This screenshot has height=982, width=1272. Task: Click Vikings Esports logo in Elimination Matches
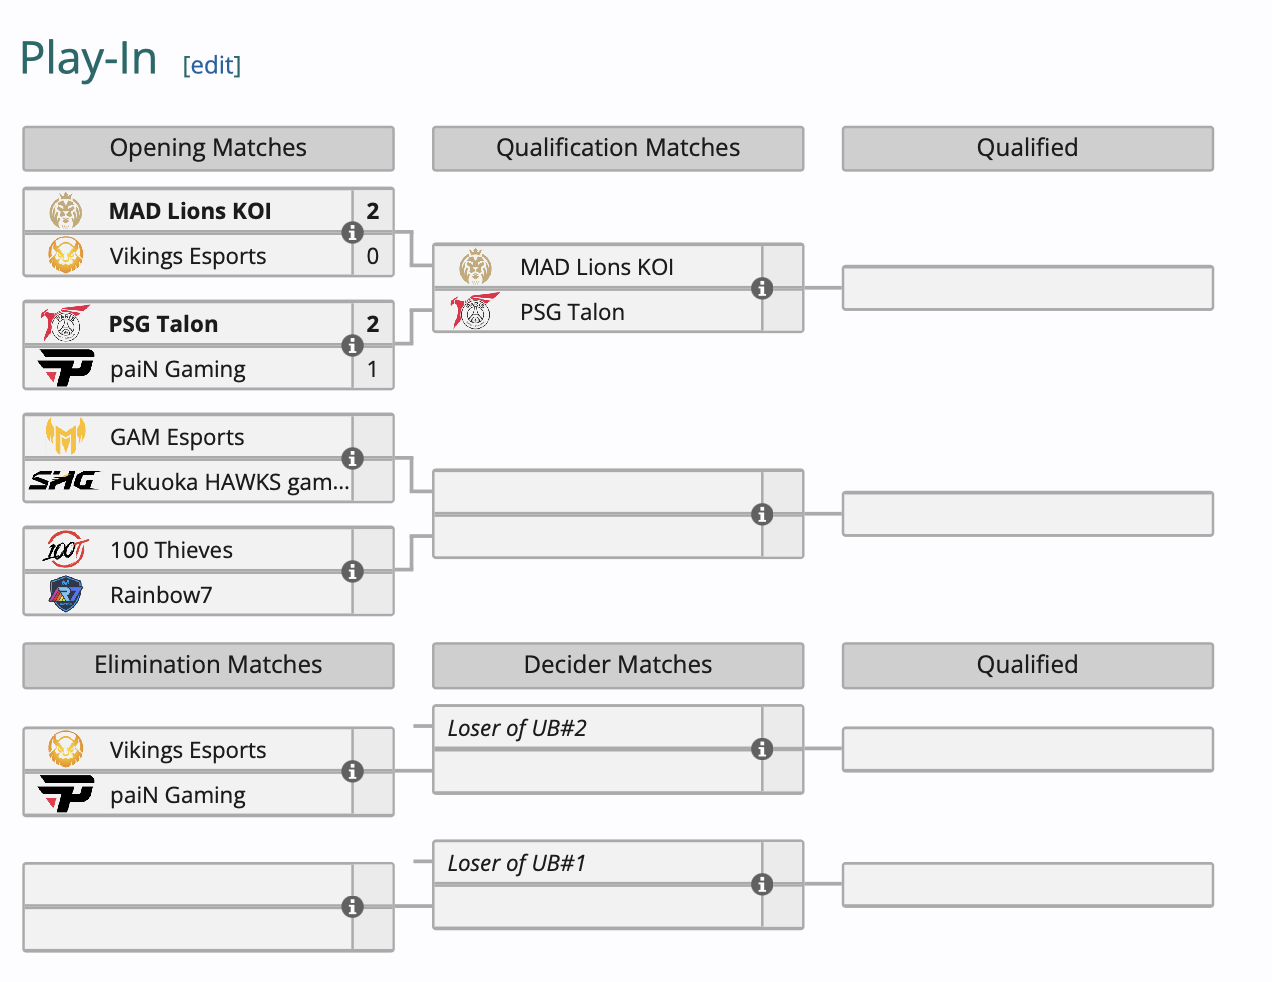point(66,750)
